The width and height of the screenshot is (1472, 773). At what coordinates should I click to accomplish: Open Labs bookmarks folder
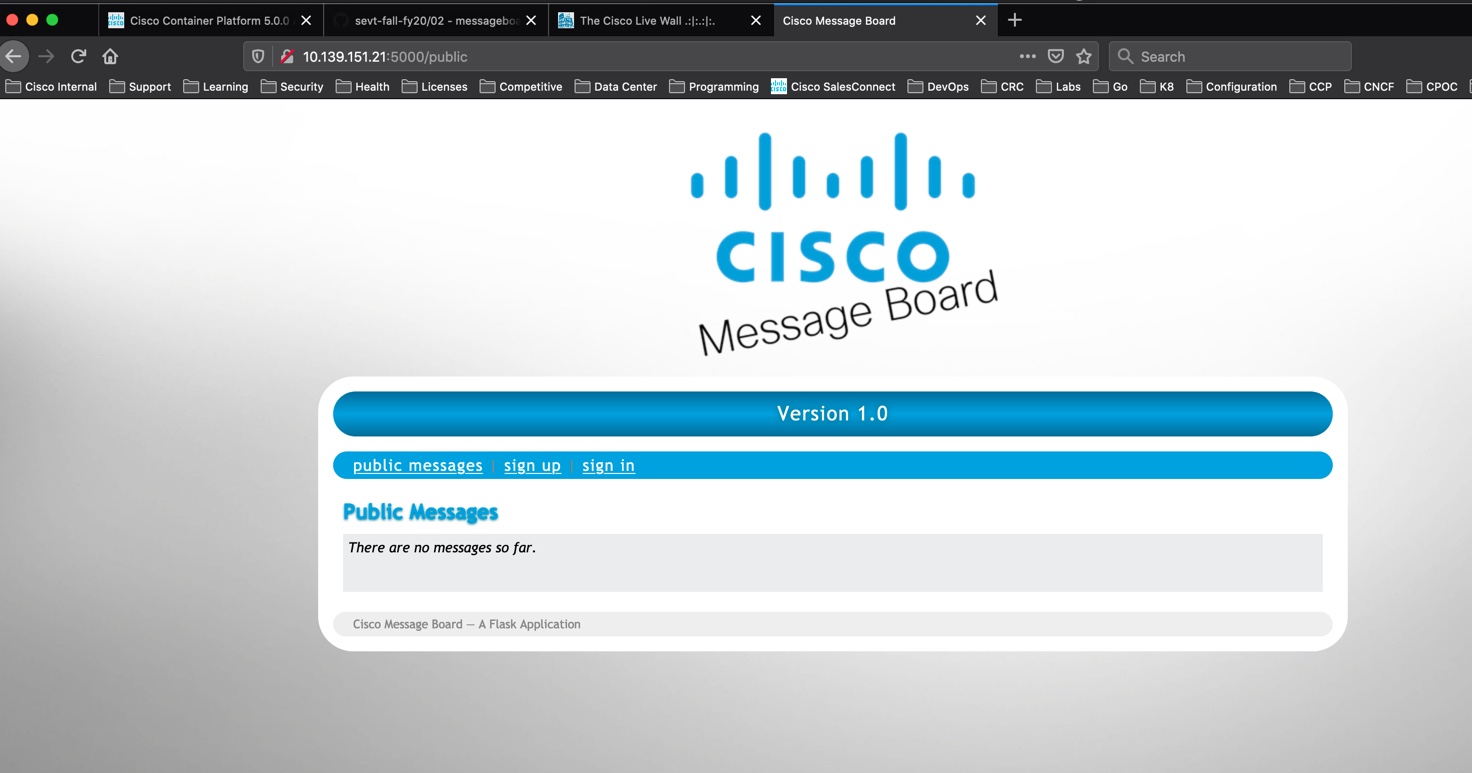tap(1058, 87)
